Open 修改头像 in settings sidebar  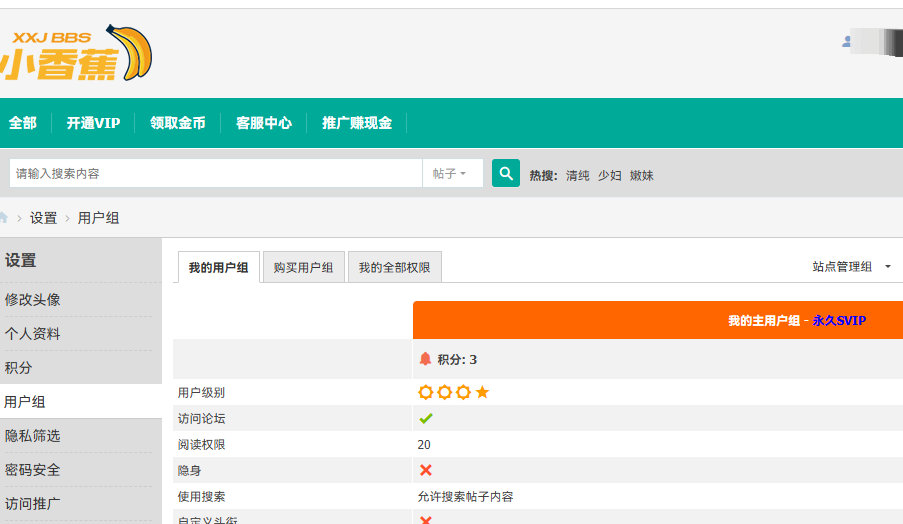tap(33, 299)
